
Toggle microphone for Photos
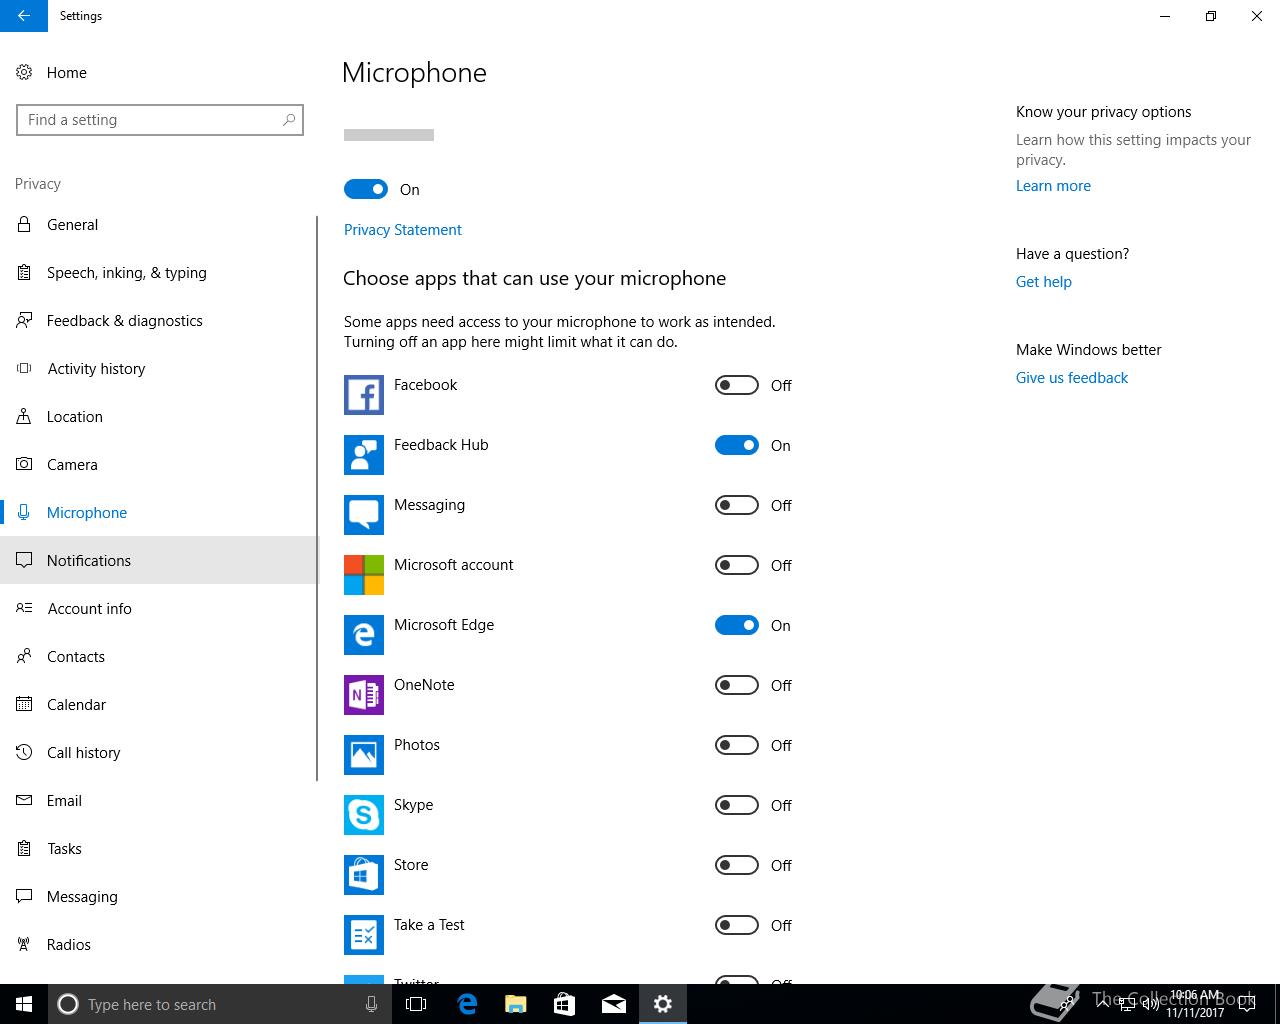point(737,745)
